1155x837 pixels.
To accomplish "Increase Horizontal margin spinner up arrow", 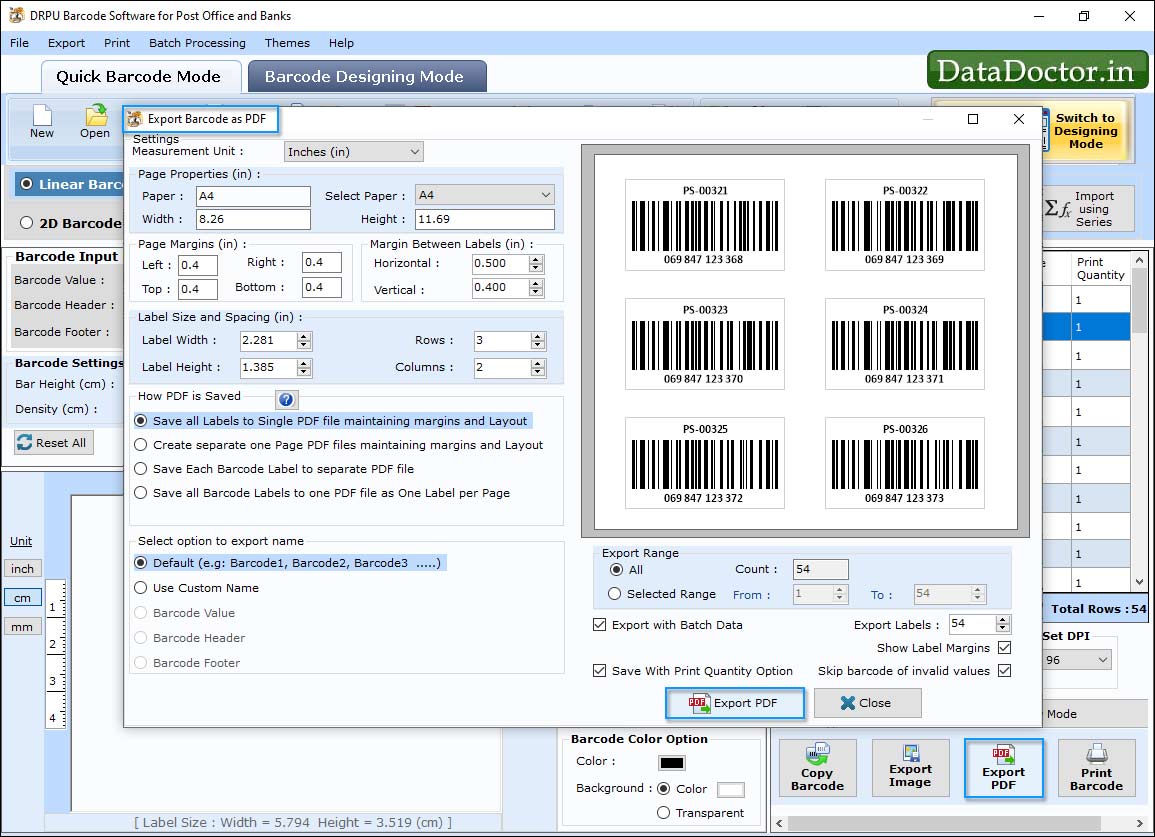I will 536,259.
